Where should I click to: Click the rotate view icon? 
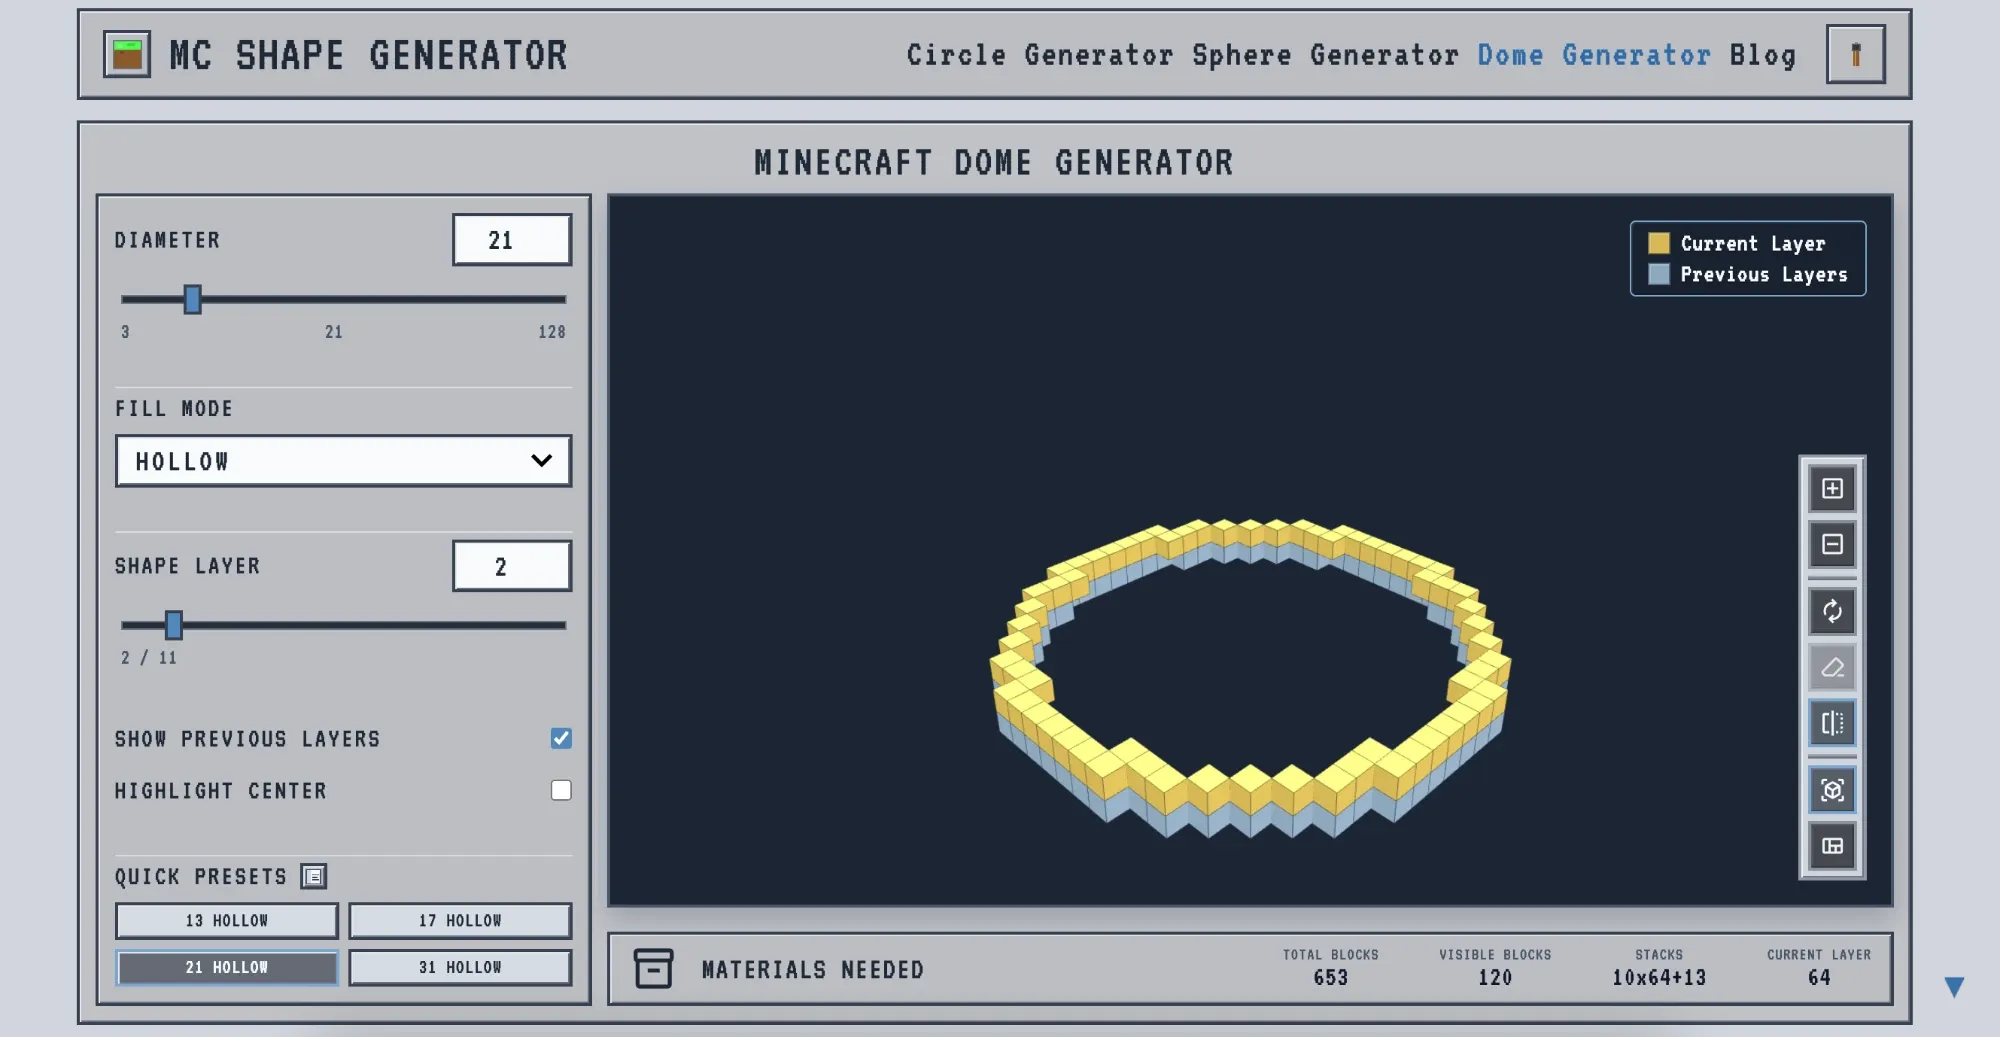pyautogui.click(x=1832, y=611)
